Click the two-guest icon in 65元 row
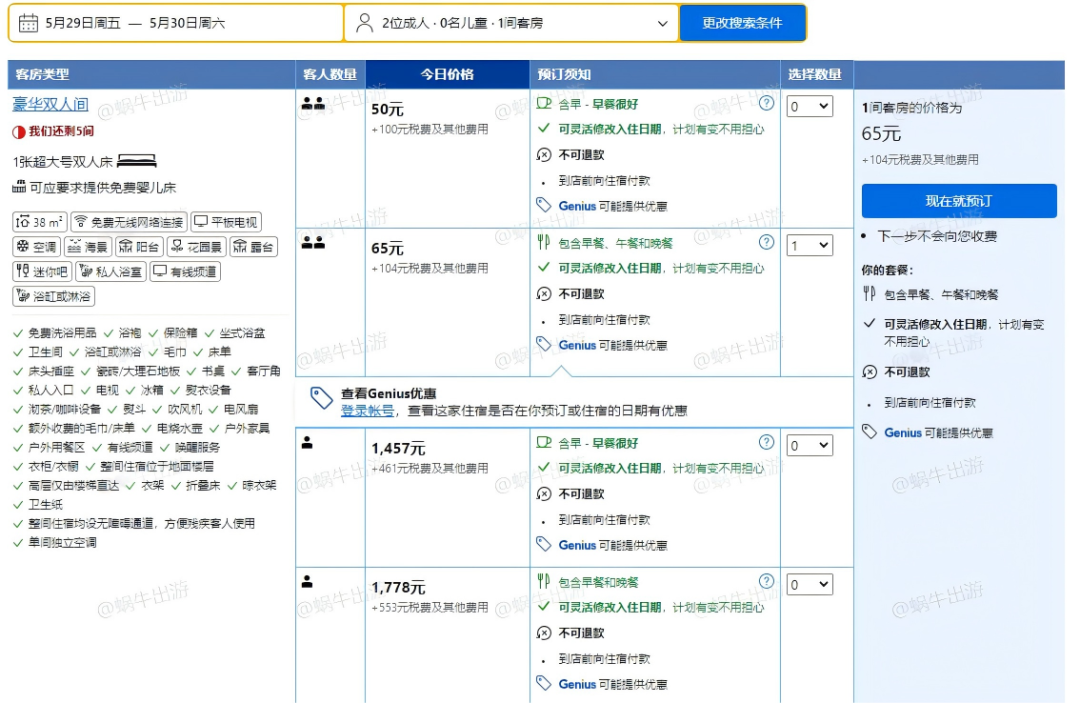Screen dimensions: 1080x703 tap(313, 243)
